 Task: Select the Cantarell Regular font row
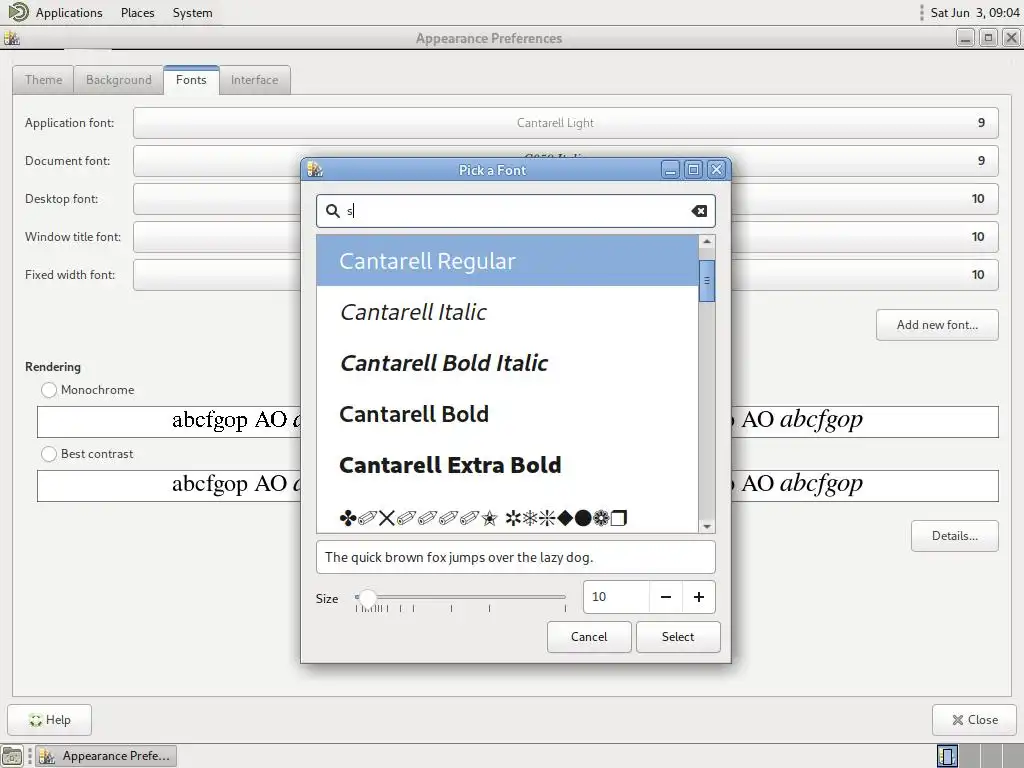507,261
